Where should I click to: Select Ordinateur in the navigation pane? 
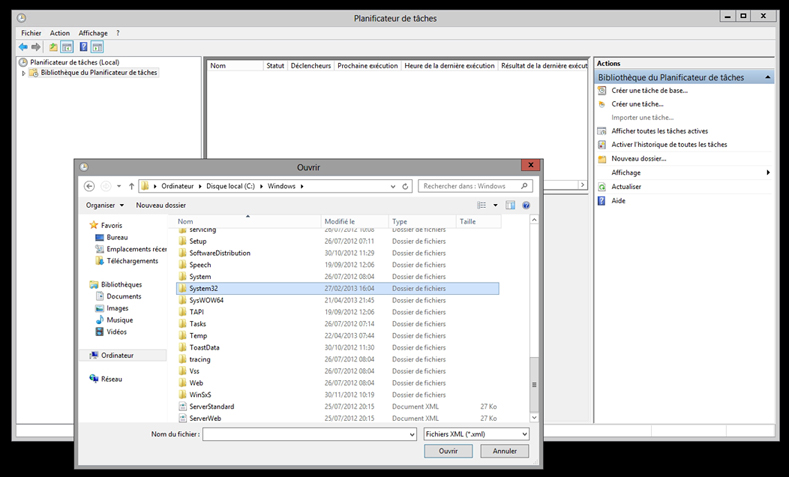click(x=117, y=355)
